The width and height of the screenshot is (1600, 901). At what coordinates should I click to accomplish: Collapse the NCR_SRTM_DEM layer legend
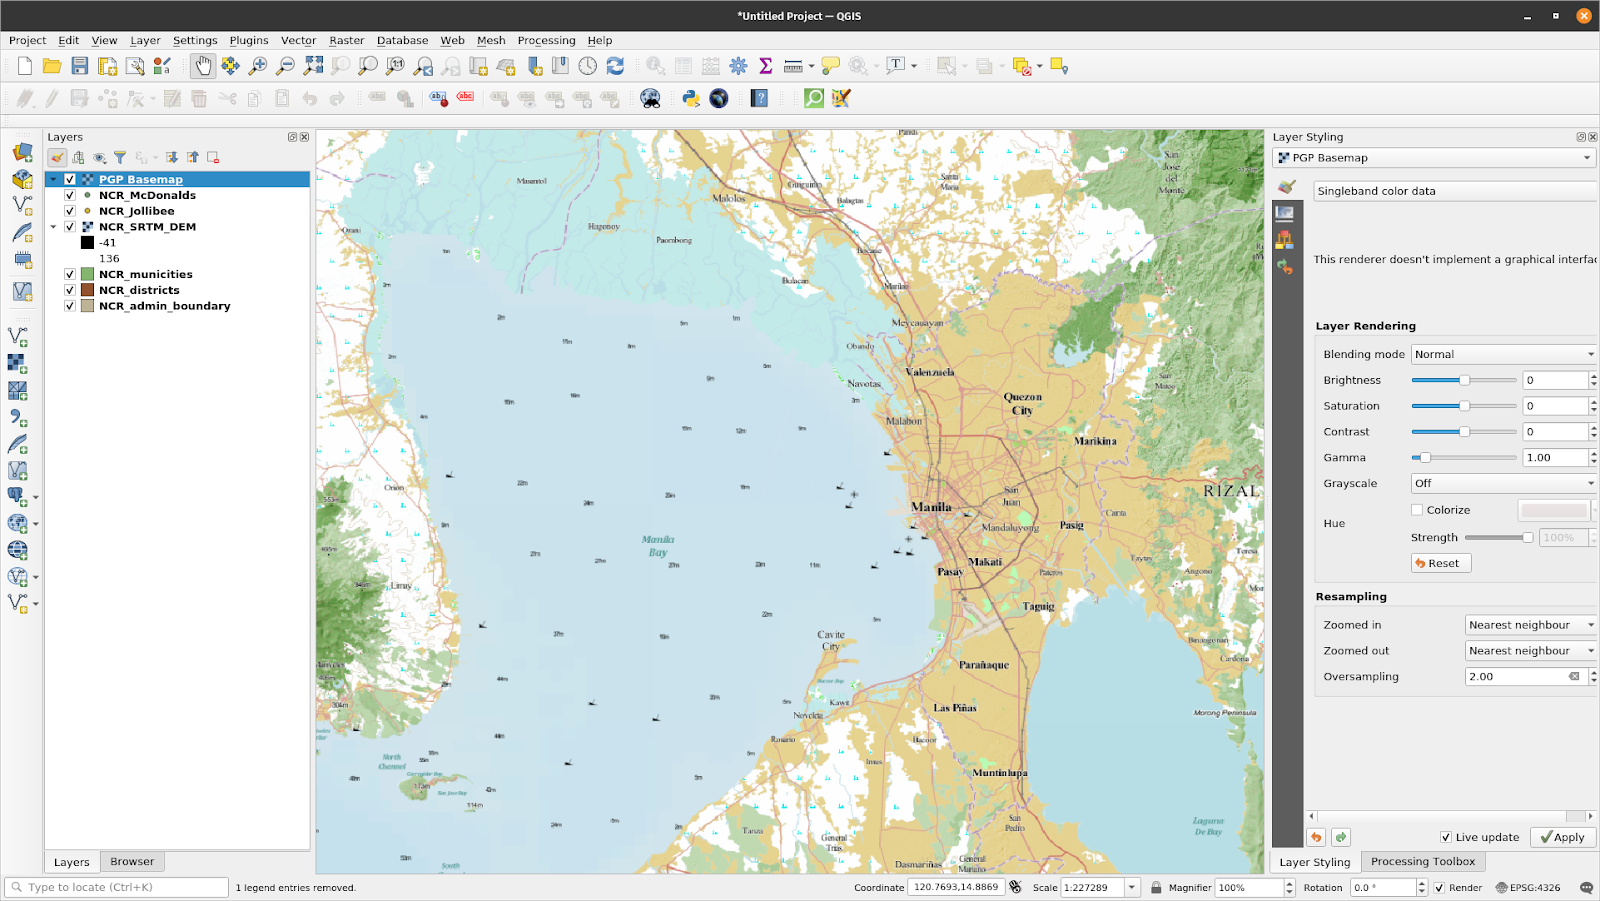(x=54, y=227)
